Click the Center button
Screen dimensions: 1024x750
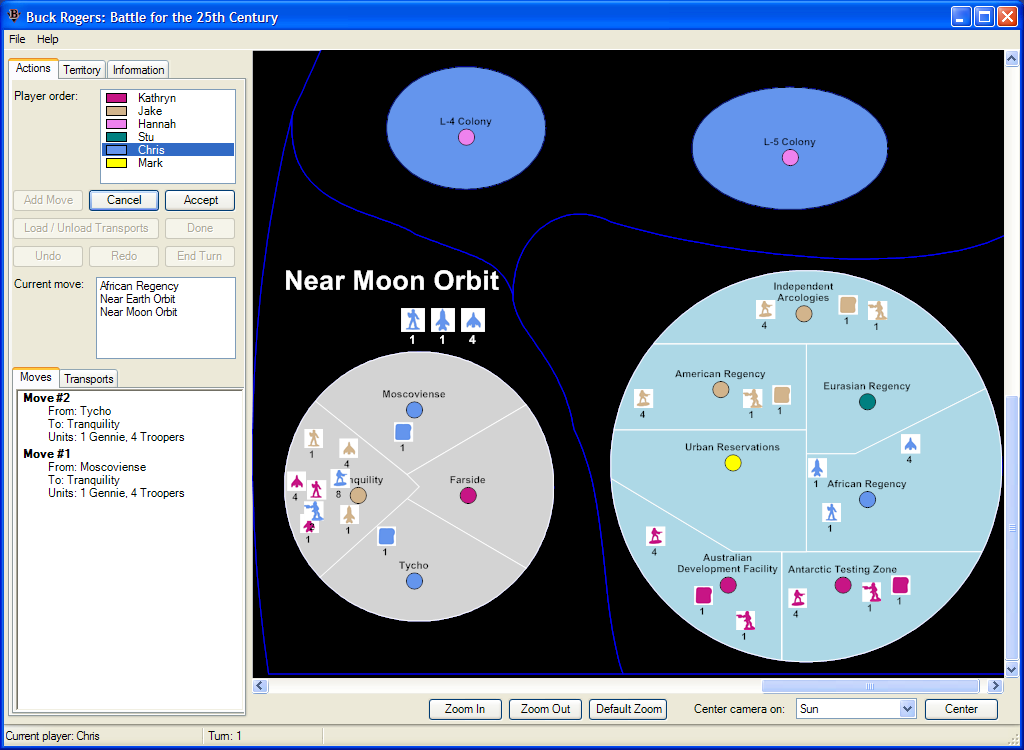click(x=961, y=709)
